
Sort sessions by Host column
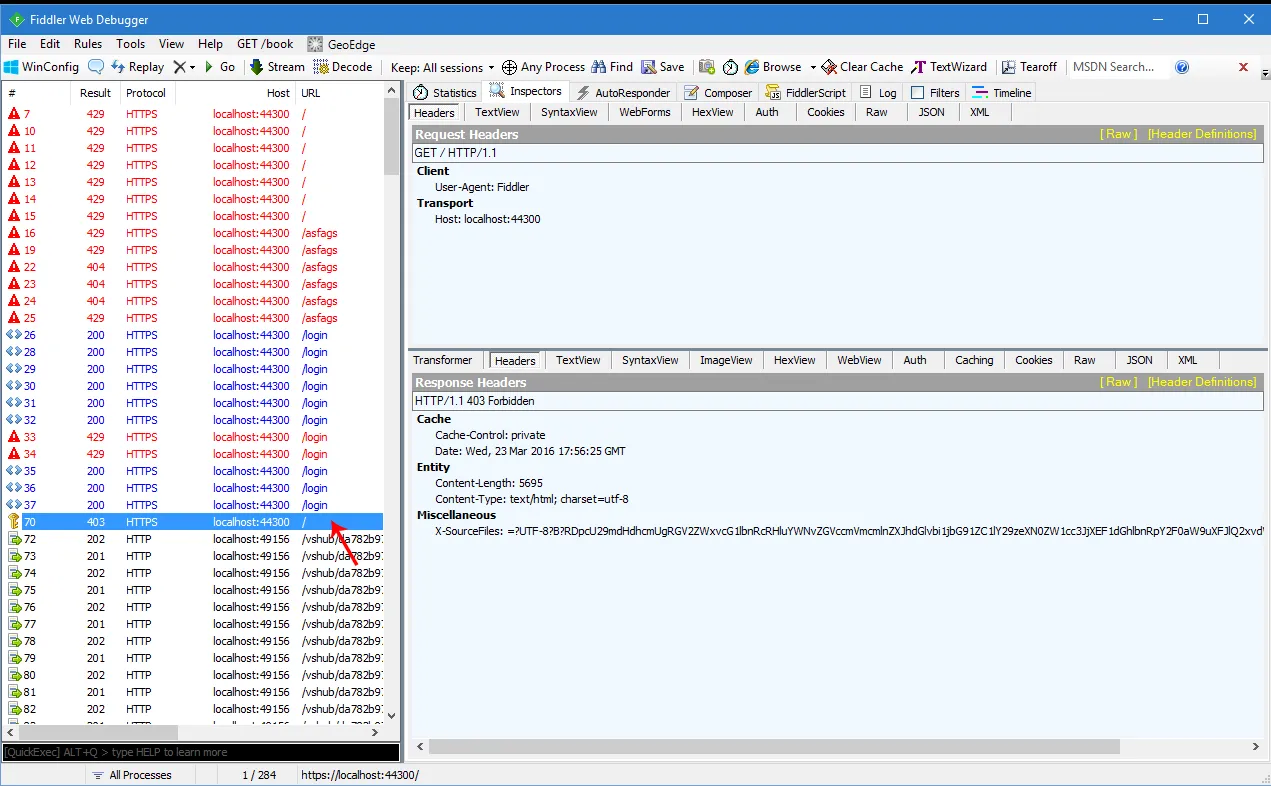234,93
